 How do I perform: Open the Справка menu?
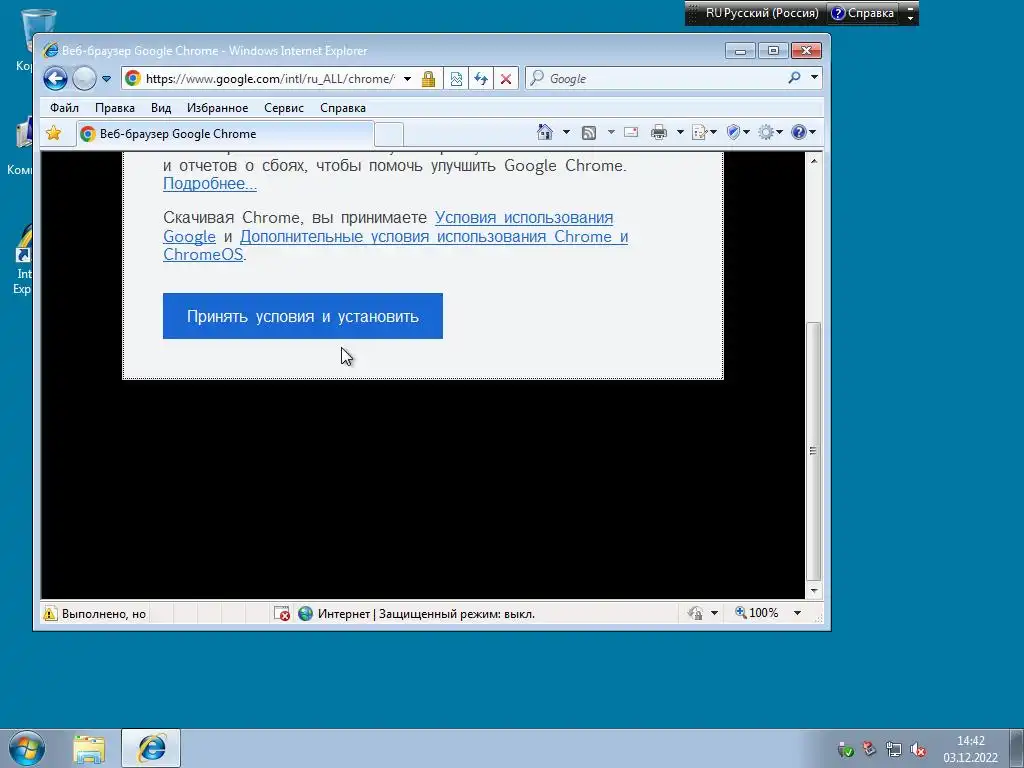click(343, 108)
